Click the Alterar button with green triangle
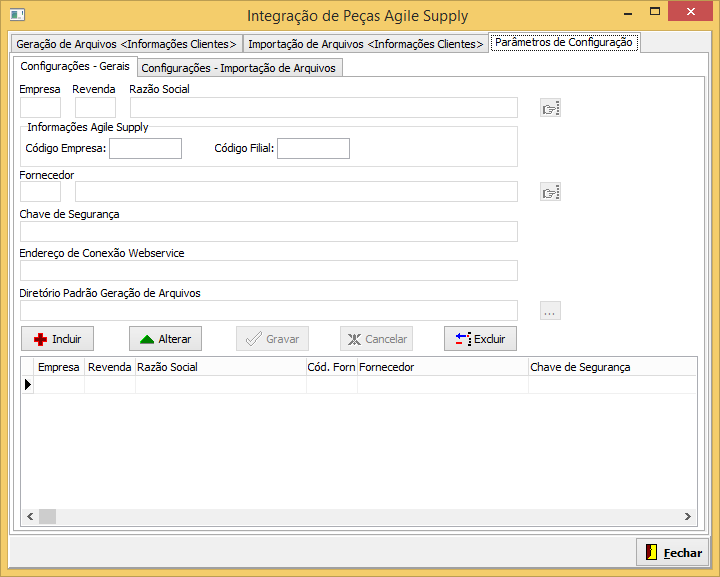The height and width of the screenshot is (577, 720). click(x=165, y=339)
